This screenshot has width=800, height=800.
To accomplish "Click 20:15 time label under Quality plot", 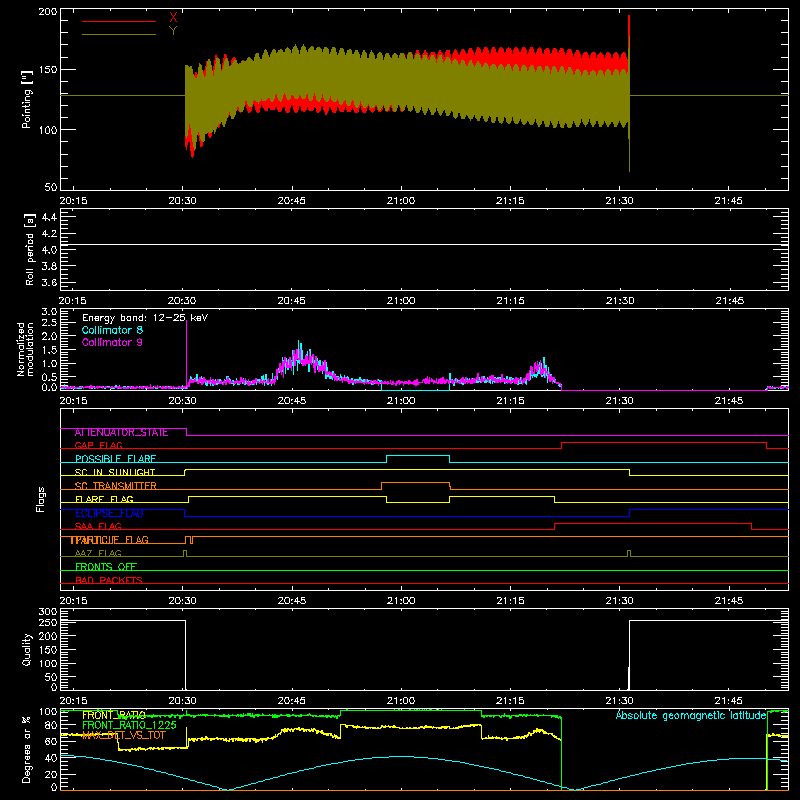I will click(x=73, y=701).
